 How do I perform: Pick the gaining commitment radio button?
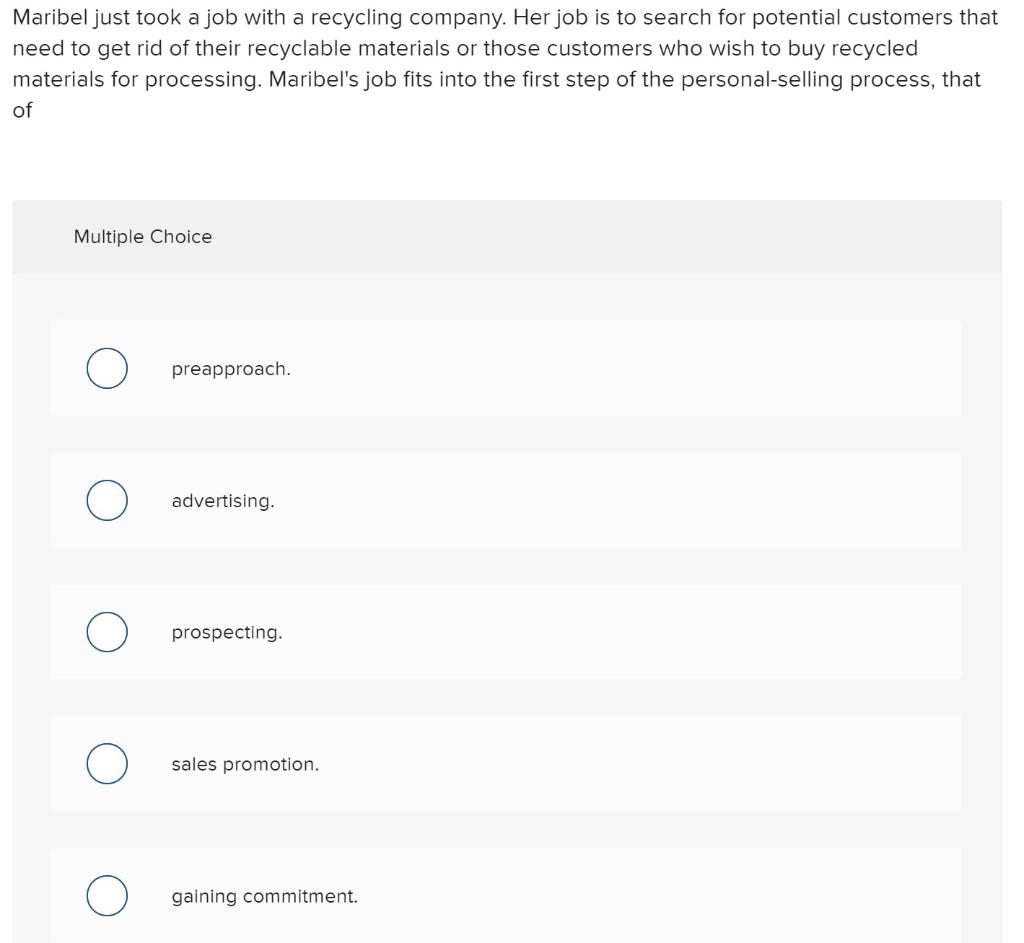(106, 896)
